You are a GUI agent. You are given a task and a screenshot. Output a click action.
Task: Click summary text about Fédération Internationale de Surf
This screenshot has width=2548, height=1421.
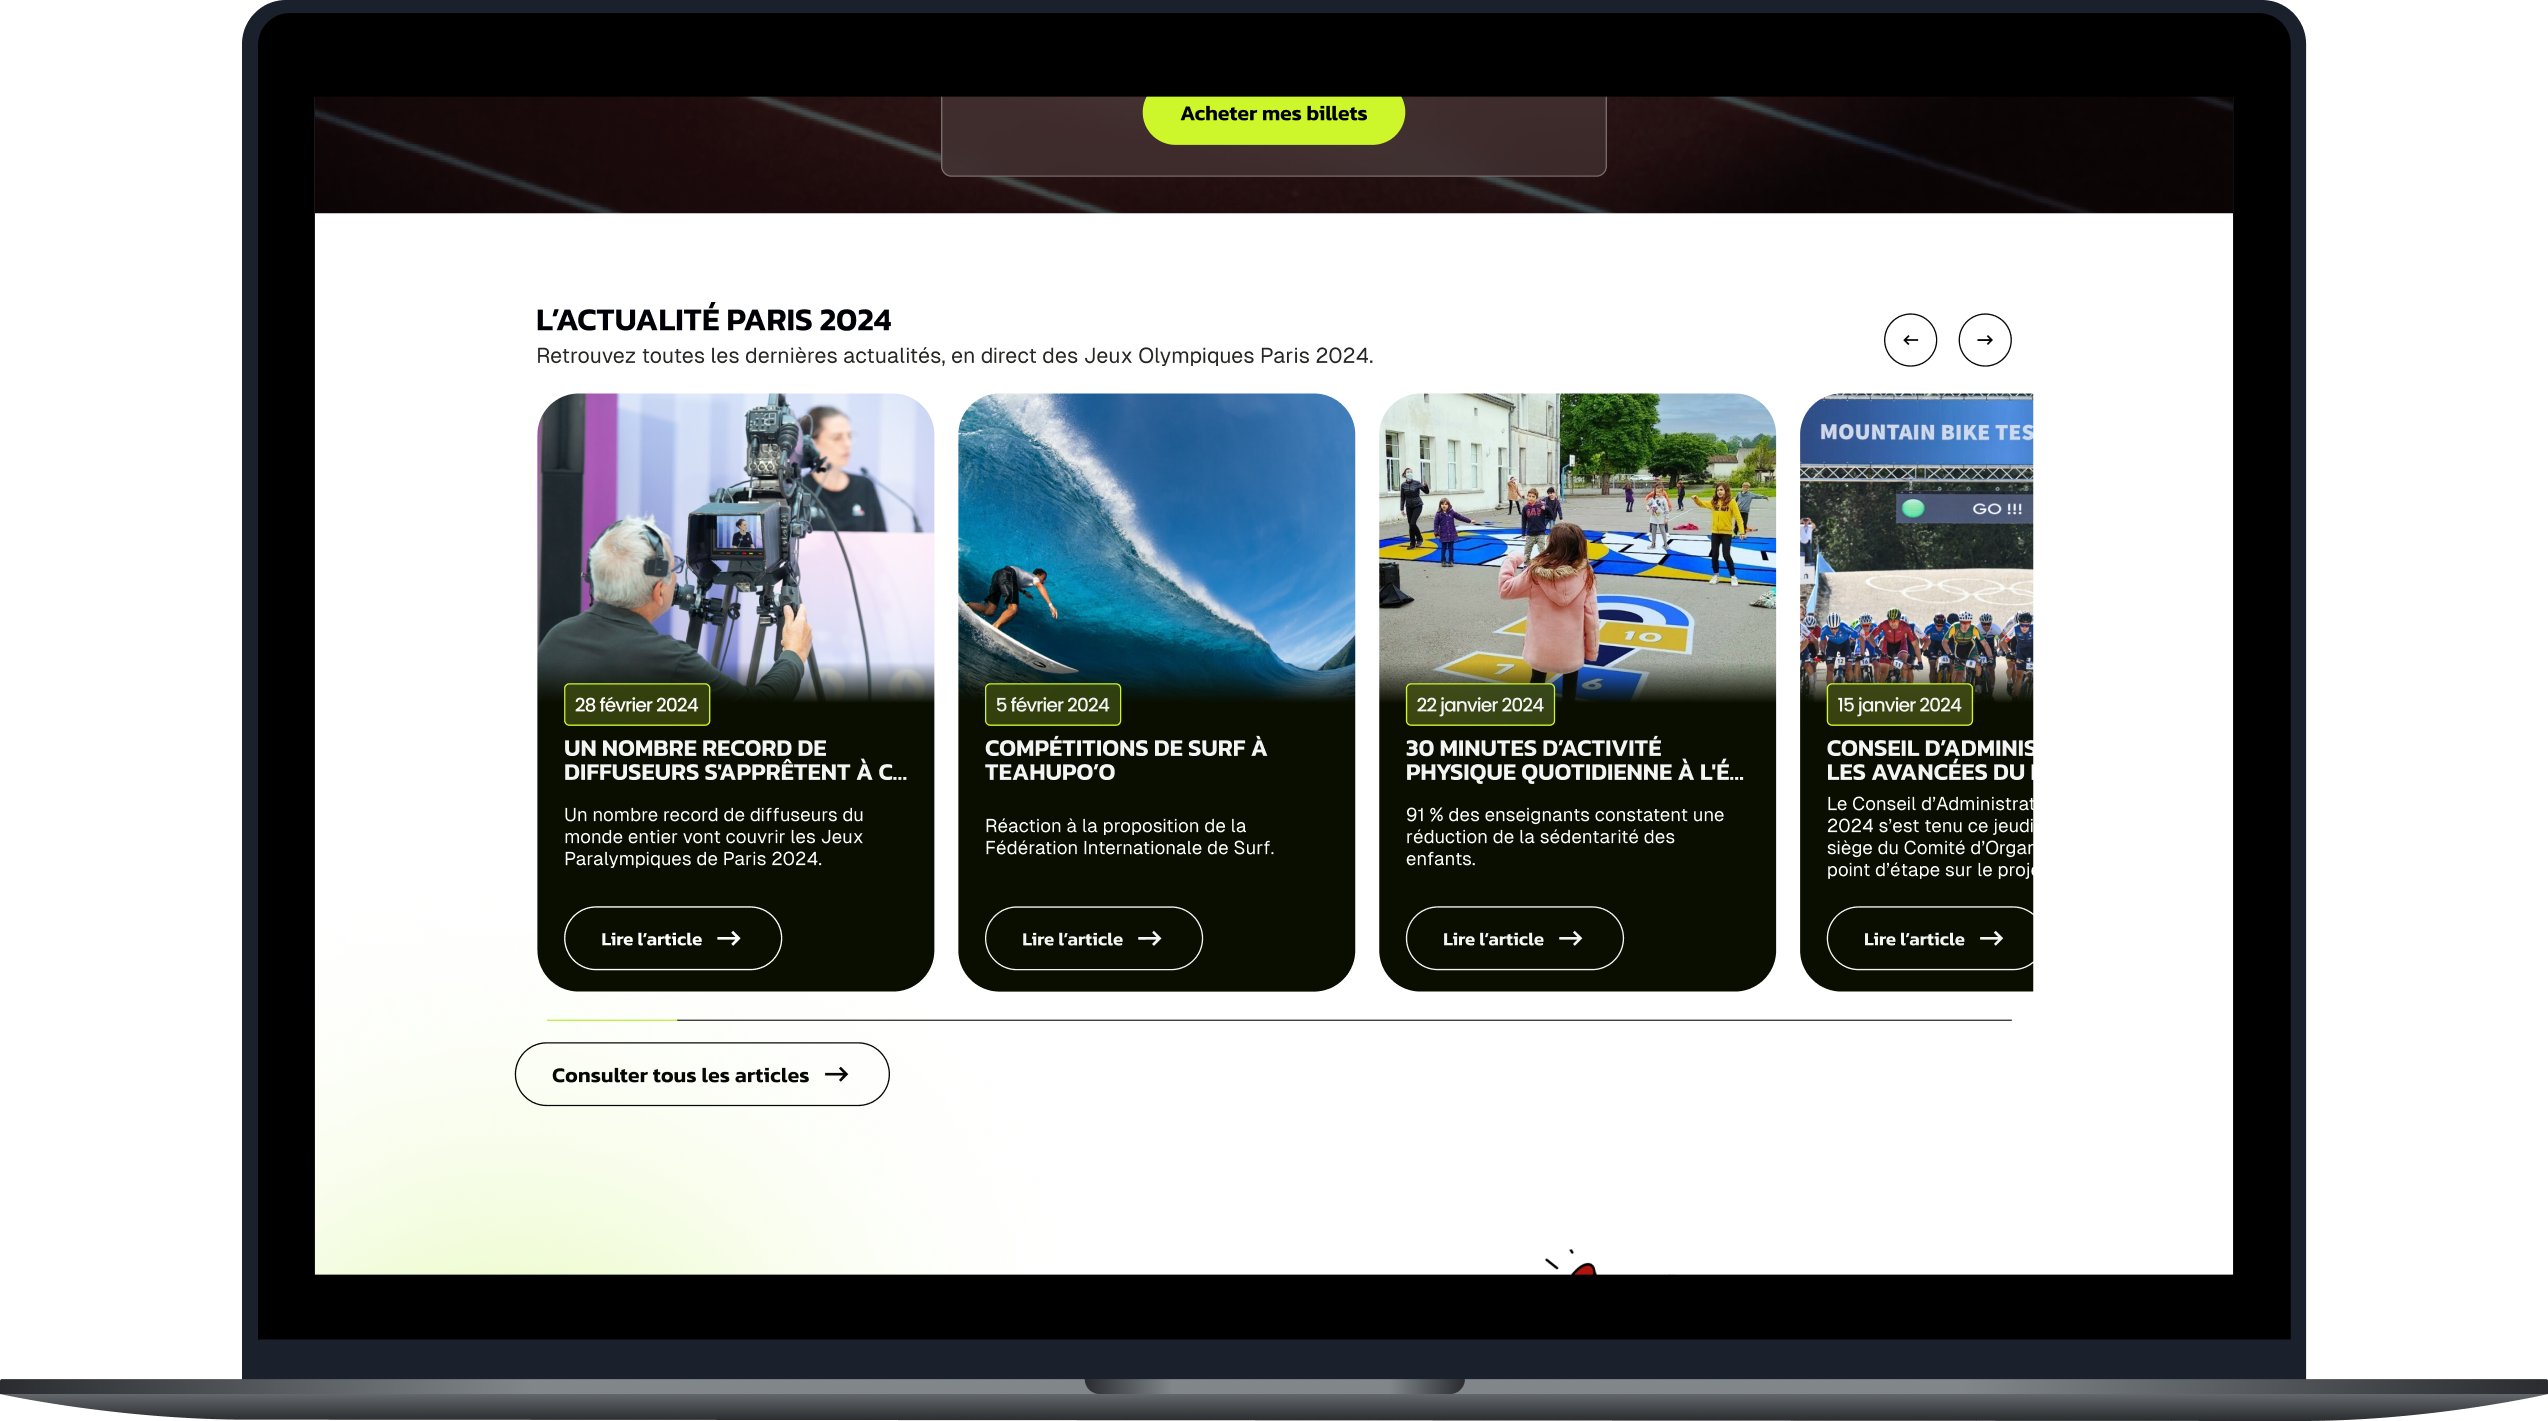(x=1130, y=837)
